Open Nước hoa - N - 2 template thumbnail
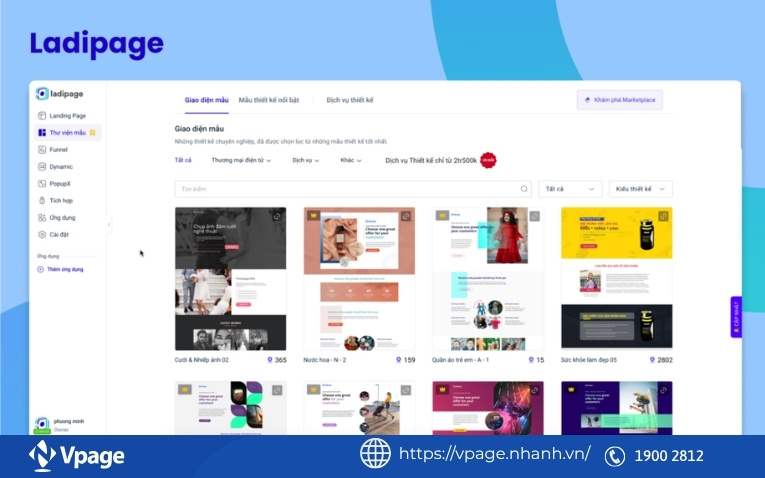The height and width of the screenshot is (478, 765). click(360, 279)
